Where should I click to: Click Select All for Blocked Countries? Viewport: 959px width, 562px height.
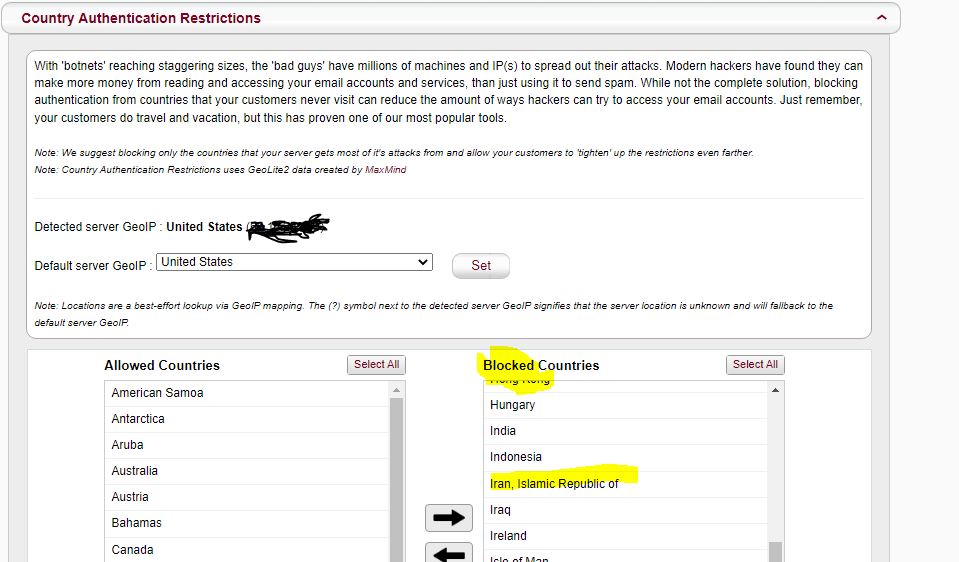click(755, 365)
